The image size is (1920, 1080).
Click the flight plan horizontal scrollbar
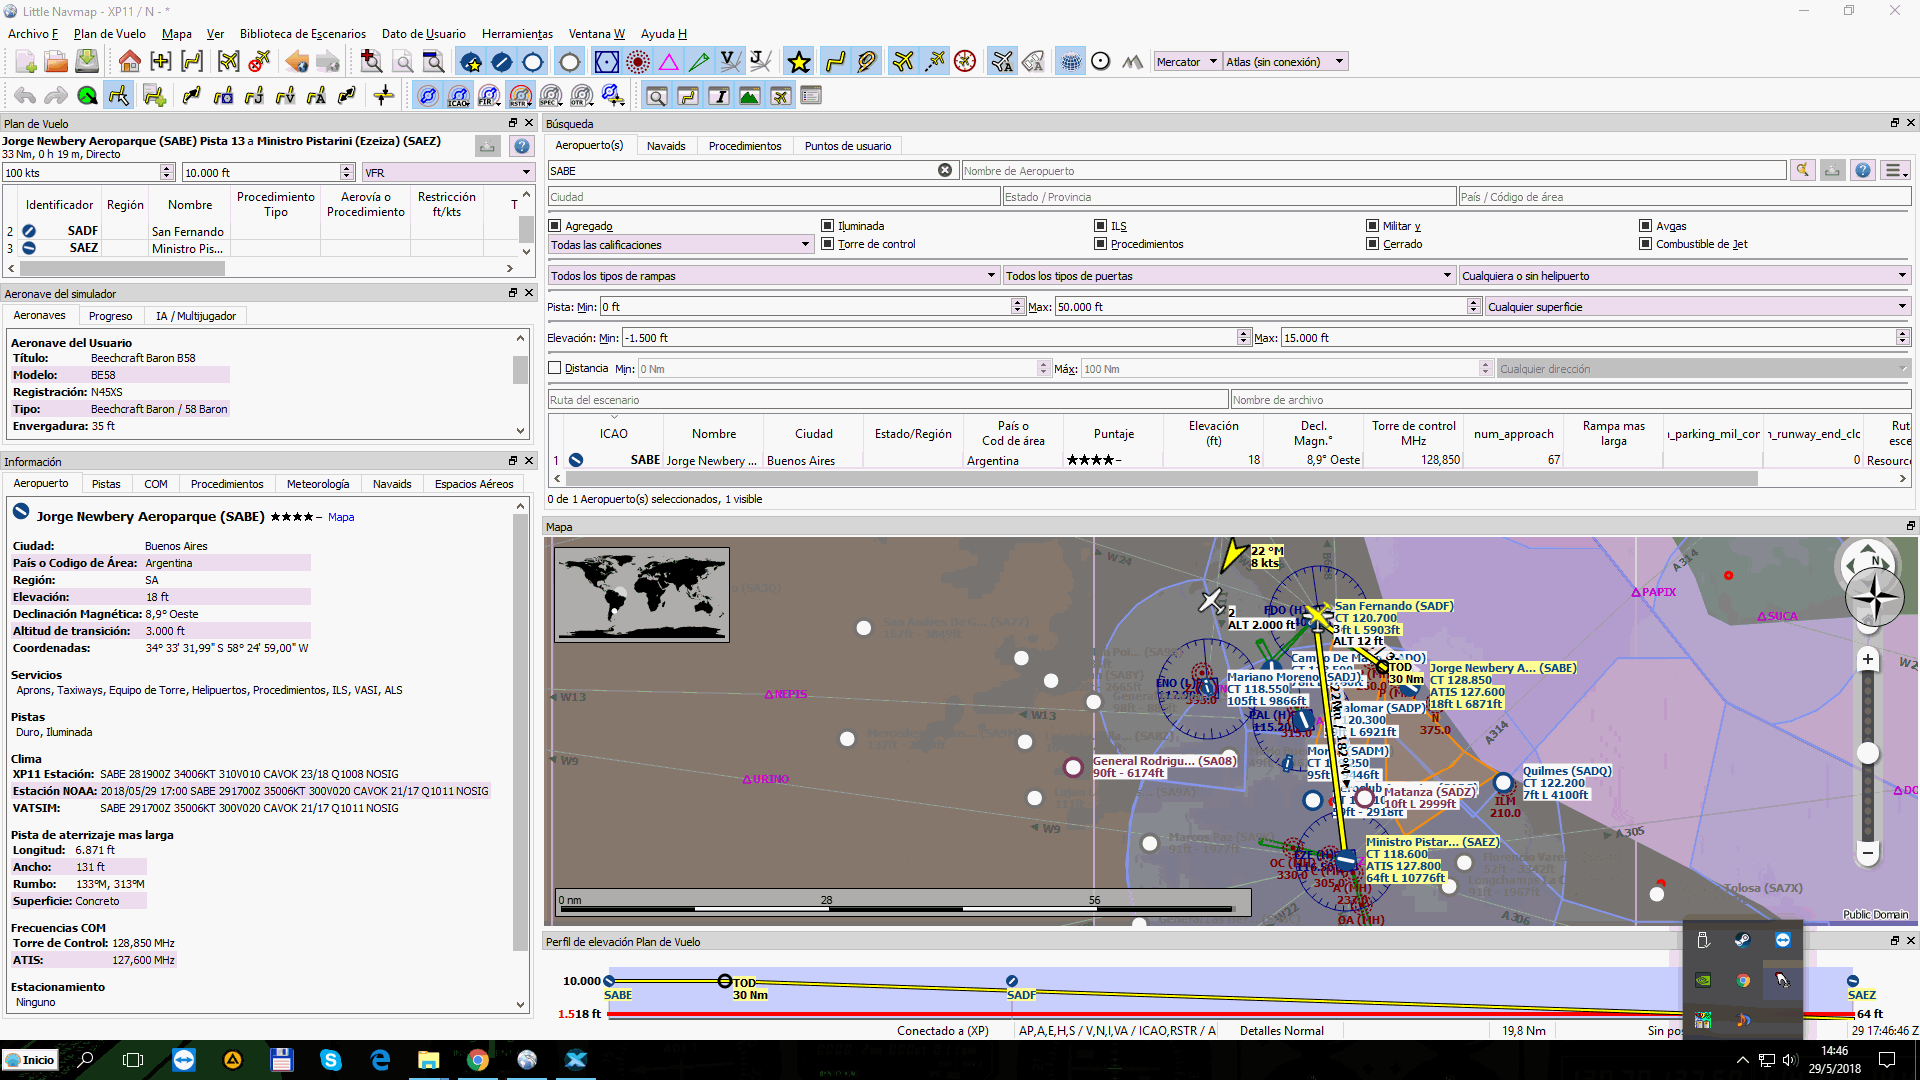coord(123,269)
